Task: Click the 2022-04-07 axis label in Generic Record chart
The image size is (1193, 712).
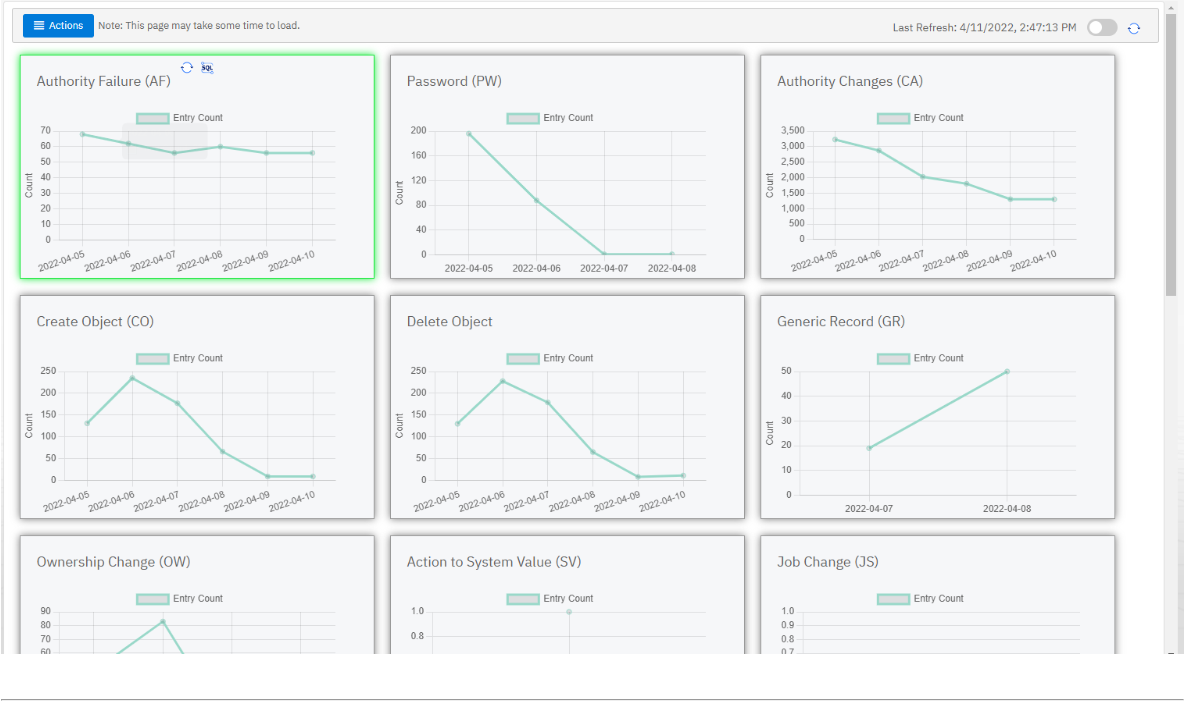Action: [x=869, y=509]
